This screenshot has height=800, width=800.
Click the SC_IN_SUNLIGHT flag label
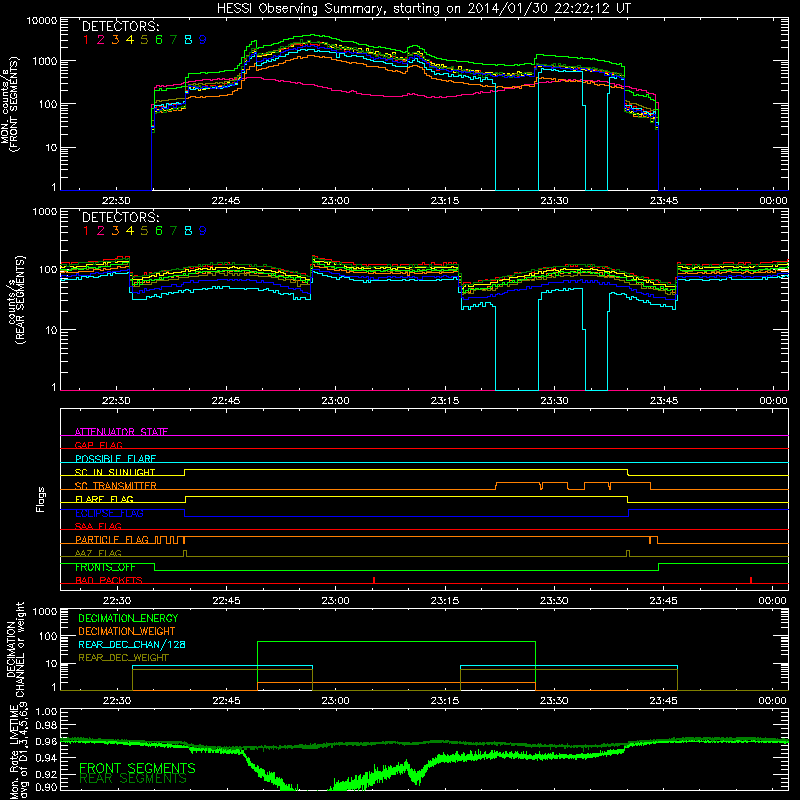pyautogui.click(x=115, y=472)
